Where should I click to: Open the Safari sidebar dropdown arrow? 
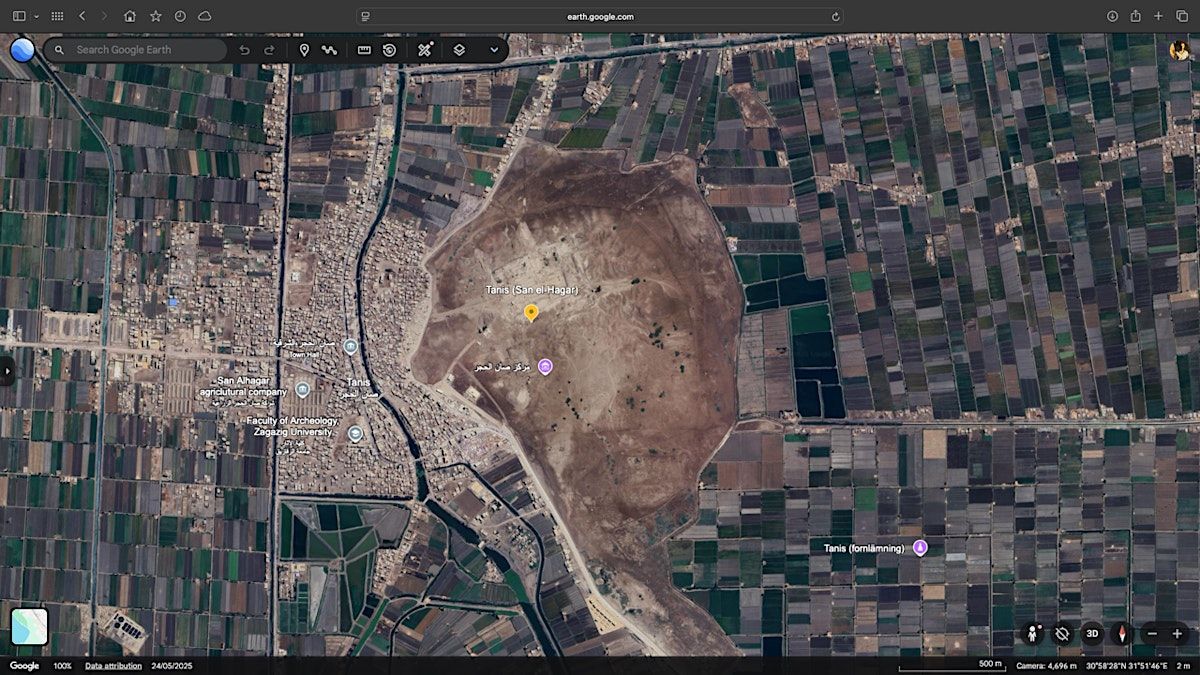(36, 16)
